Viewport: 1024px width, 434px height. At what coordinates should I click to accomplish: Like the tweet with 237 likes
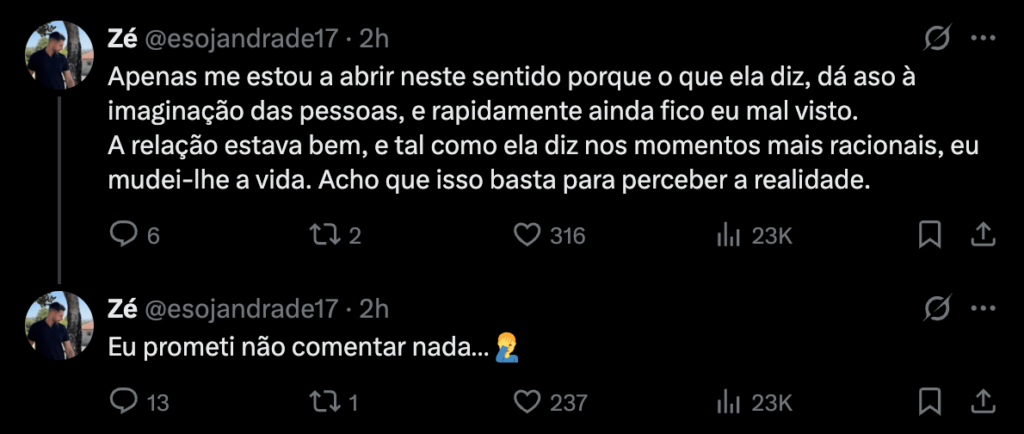coord(527,402)
